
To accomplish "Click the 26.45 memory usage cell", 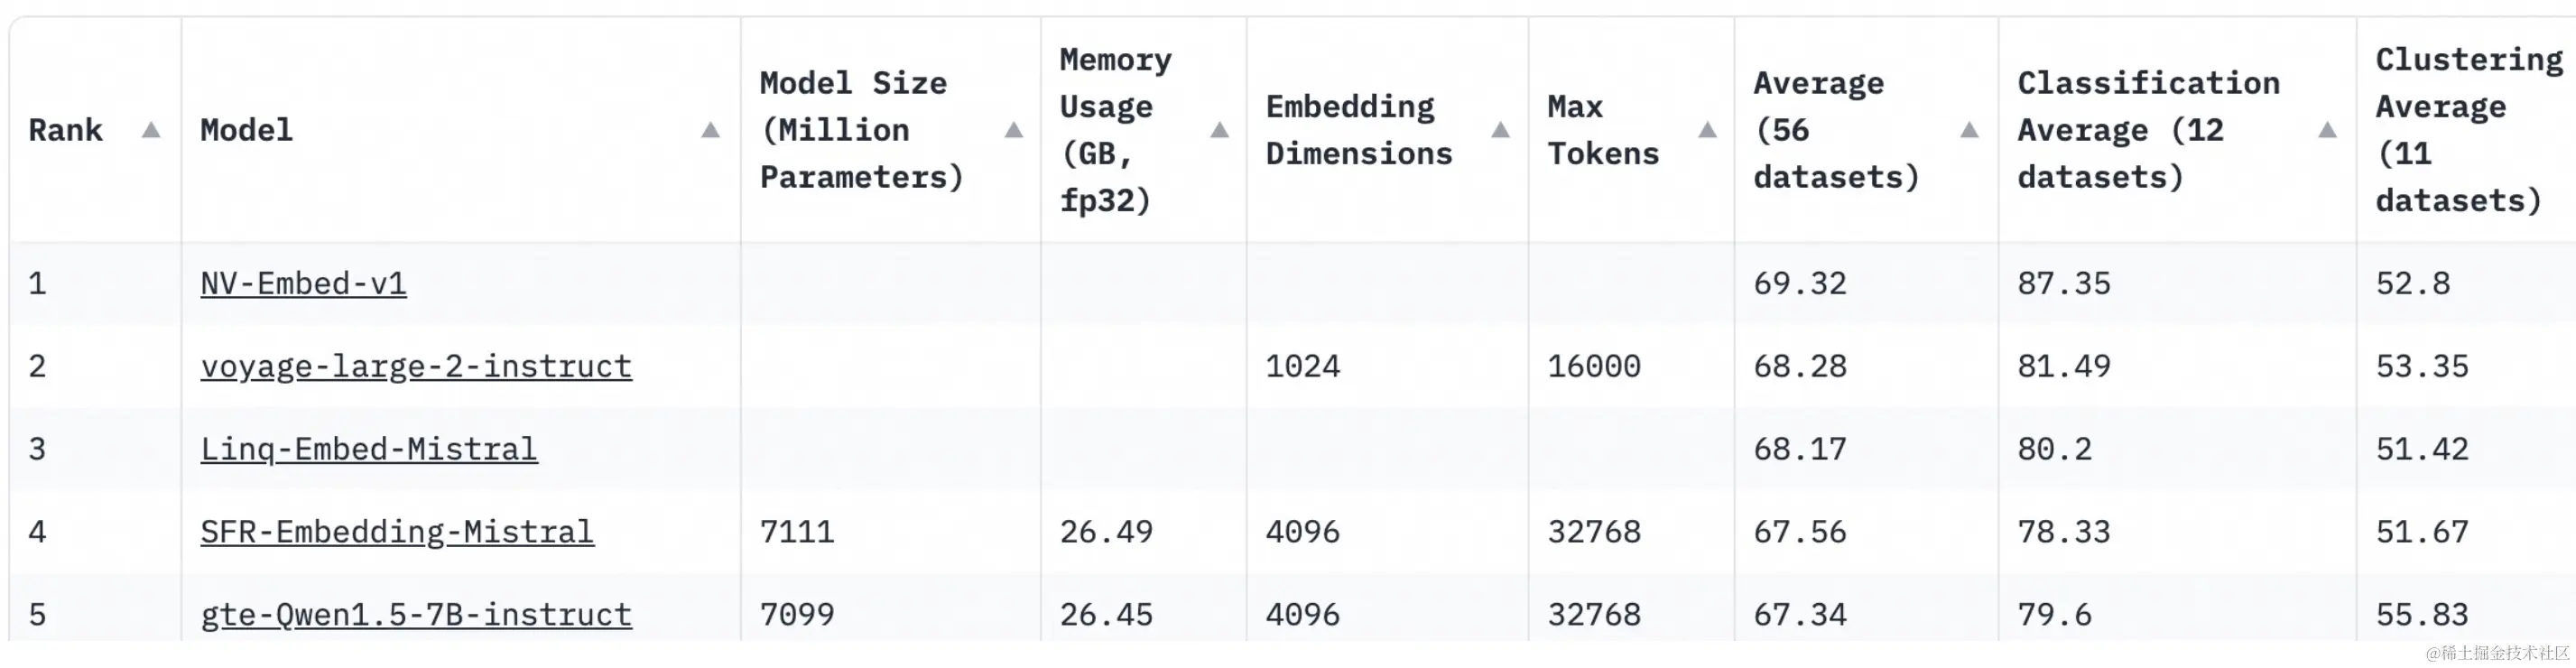I will pos(1106,615).
